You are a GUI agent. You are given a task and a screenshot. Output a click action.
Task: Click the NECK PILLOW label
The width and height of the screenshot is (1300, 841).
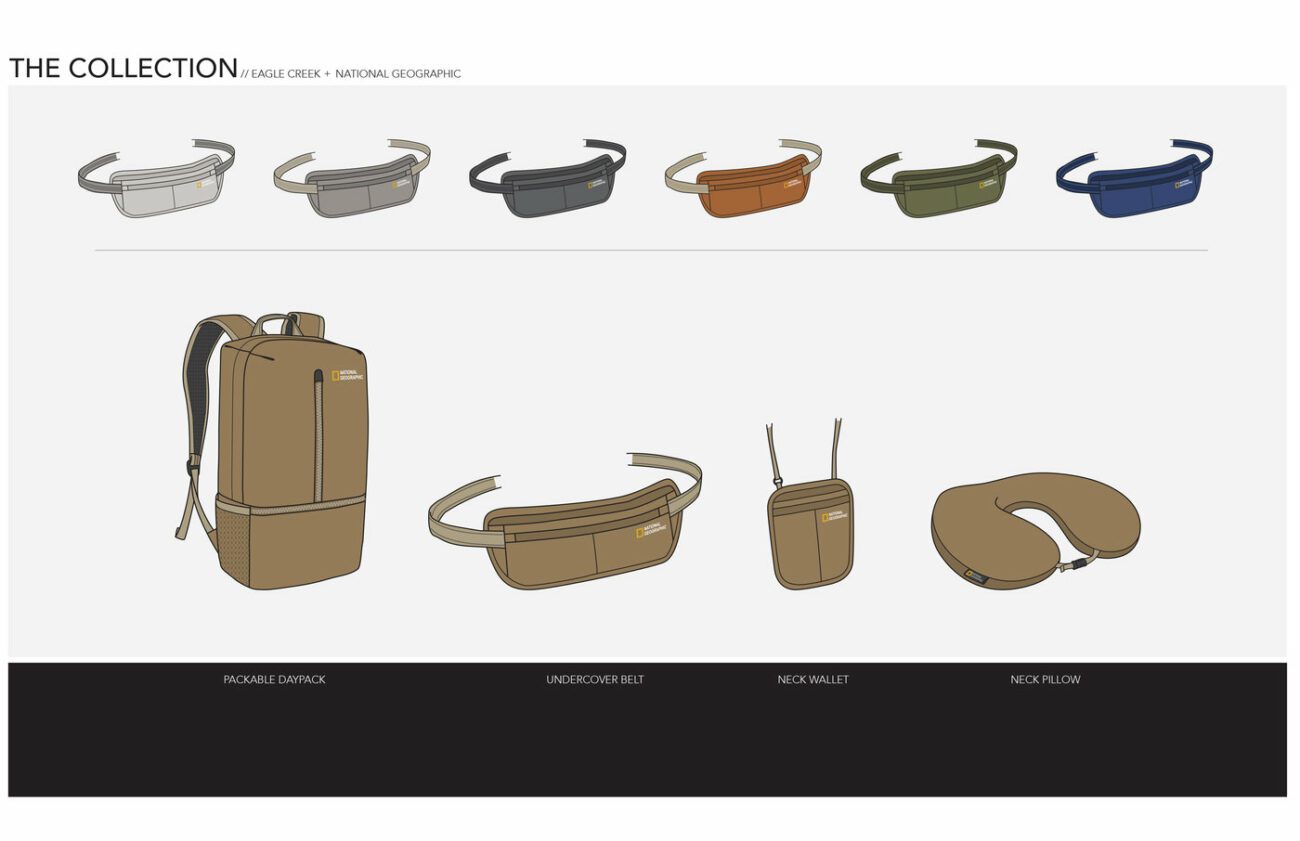(1045, 680)
